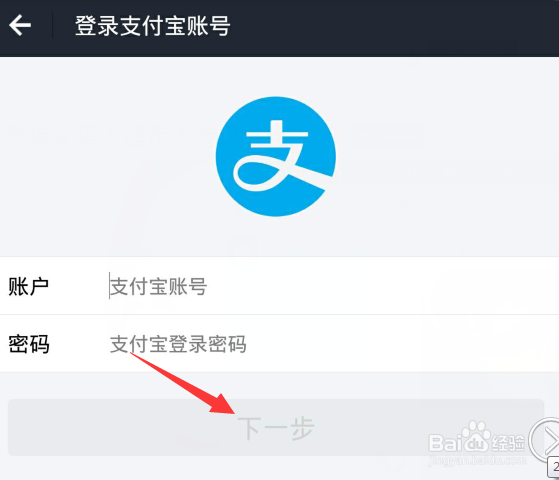This screenshot has height=480, width=559.
Task: Click the jingyan.baidu.com watermark text
Action: (x=477, y=460)
